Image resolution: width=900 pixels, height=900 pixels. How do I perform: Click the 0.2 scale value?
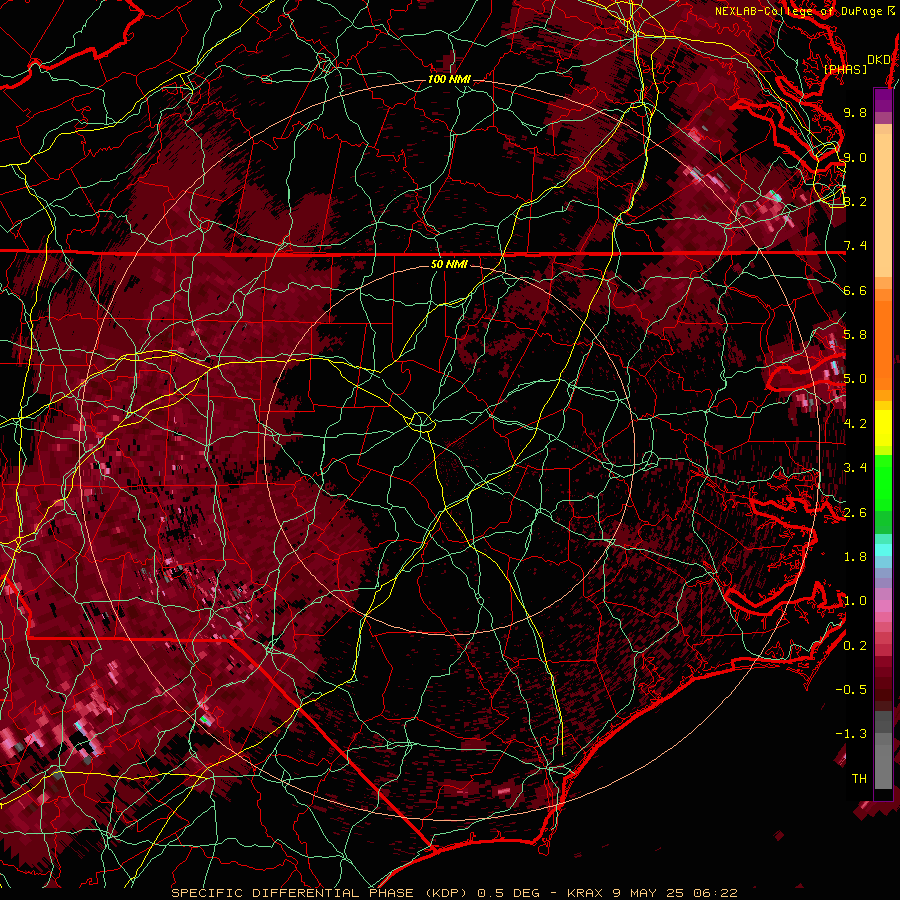tap(855, 646)
